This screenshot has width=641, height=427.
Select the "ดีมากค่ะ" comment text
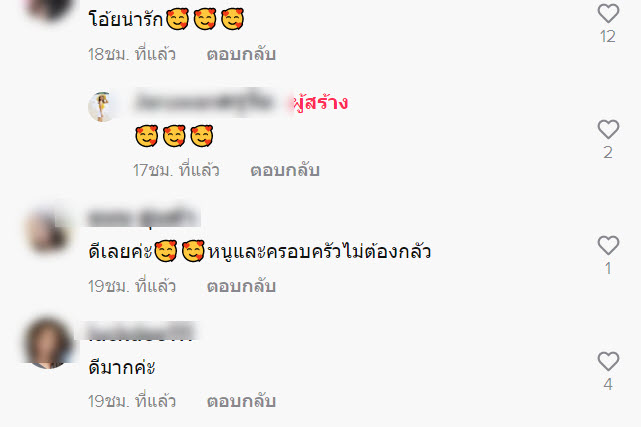[122, 367]
